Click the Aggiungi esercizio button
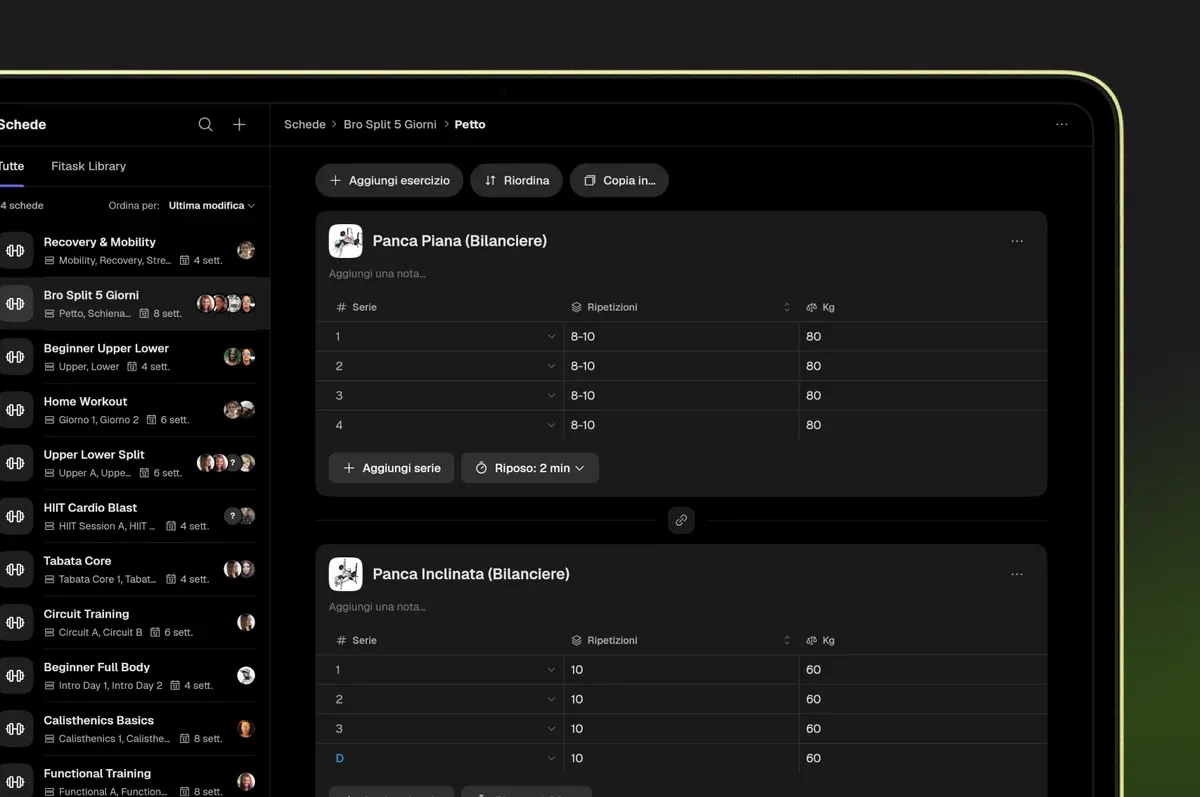 (390, 181)
